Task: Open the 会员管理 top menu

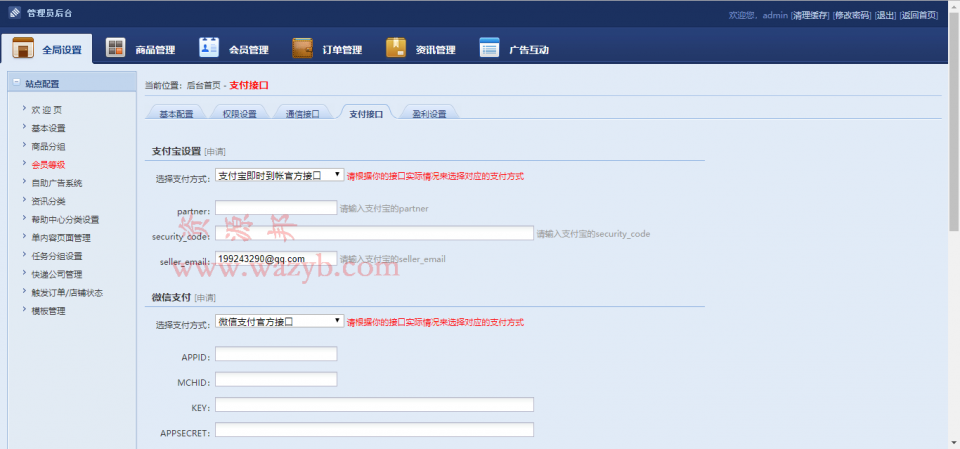Action: click(x=249, y=50)
